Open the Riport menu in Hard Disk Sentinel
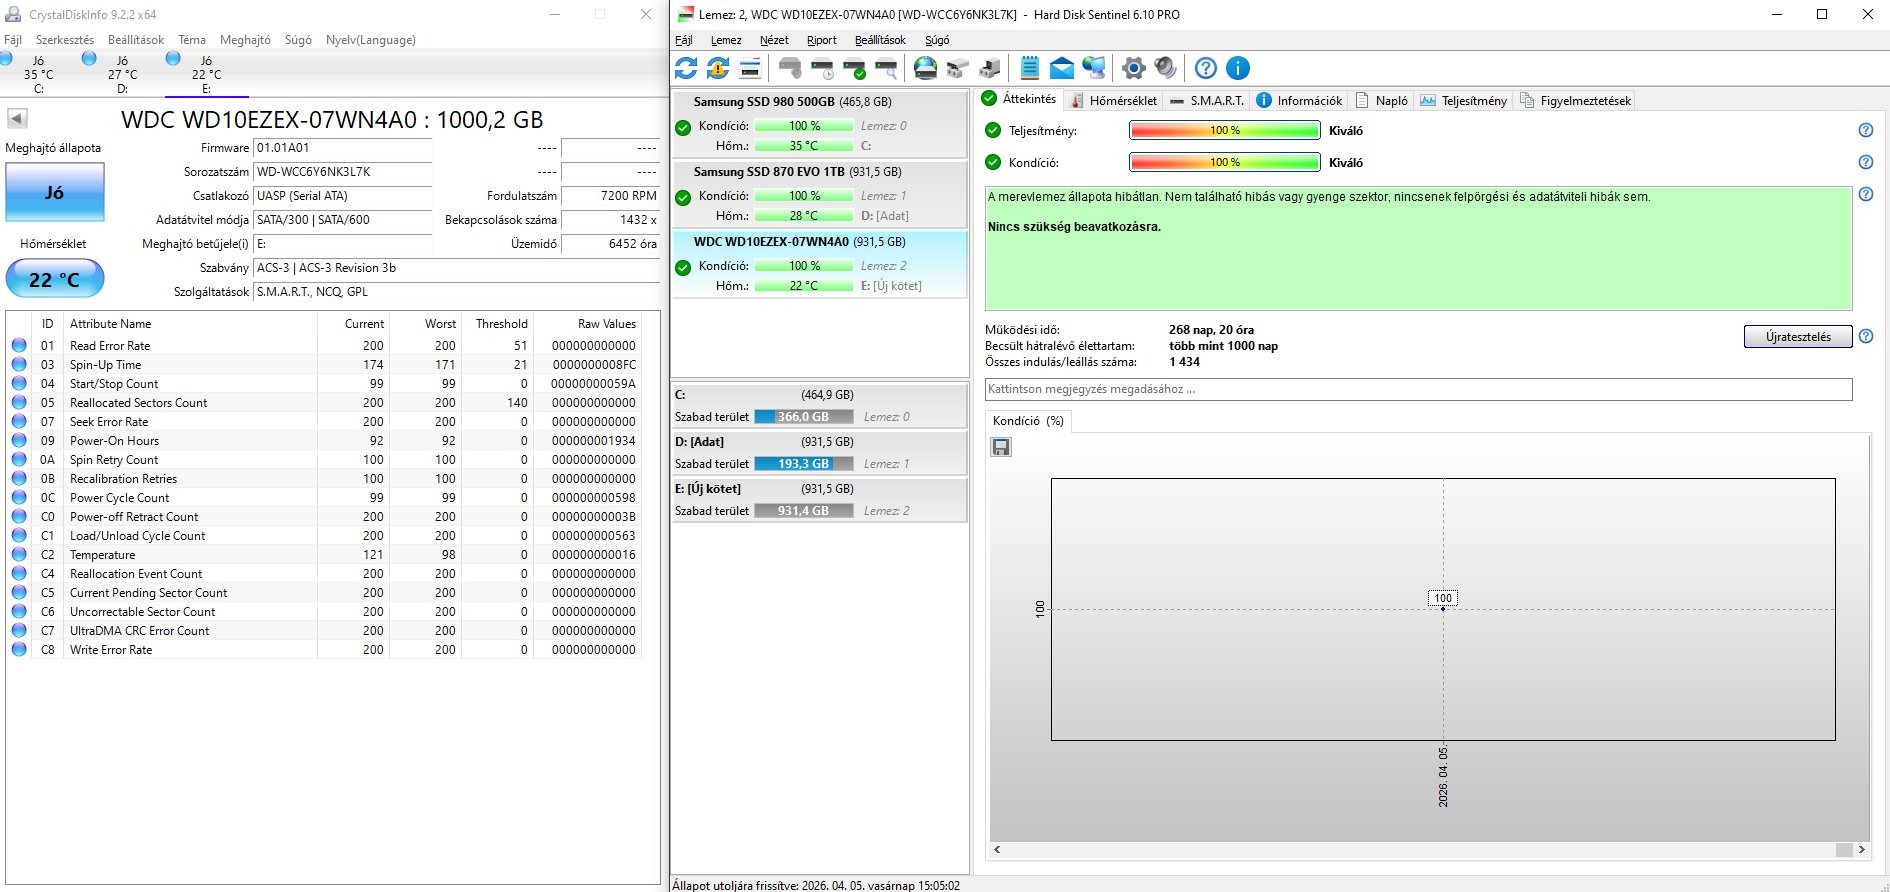Screen dimensions: 1890x892 (822, 40)
